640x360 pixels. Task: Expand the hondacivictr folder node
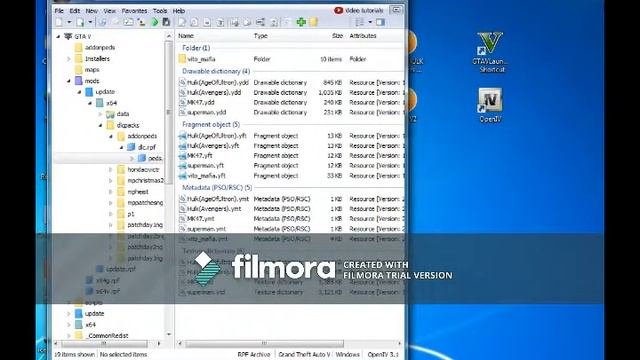pos(111,169)
